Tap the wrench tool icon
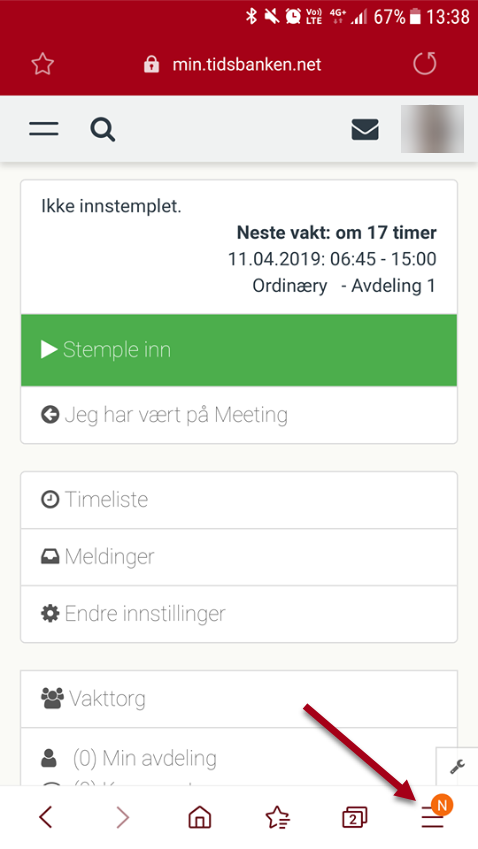Viewport: 478px width, 849px height. (457, 766)
